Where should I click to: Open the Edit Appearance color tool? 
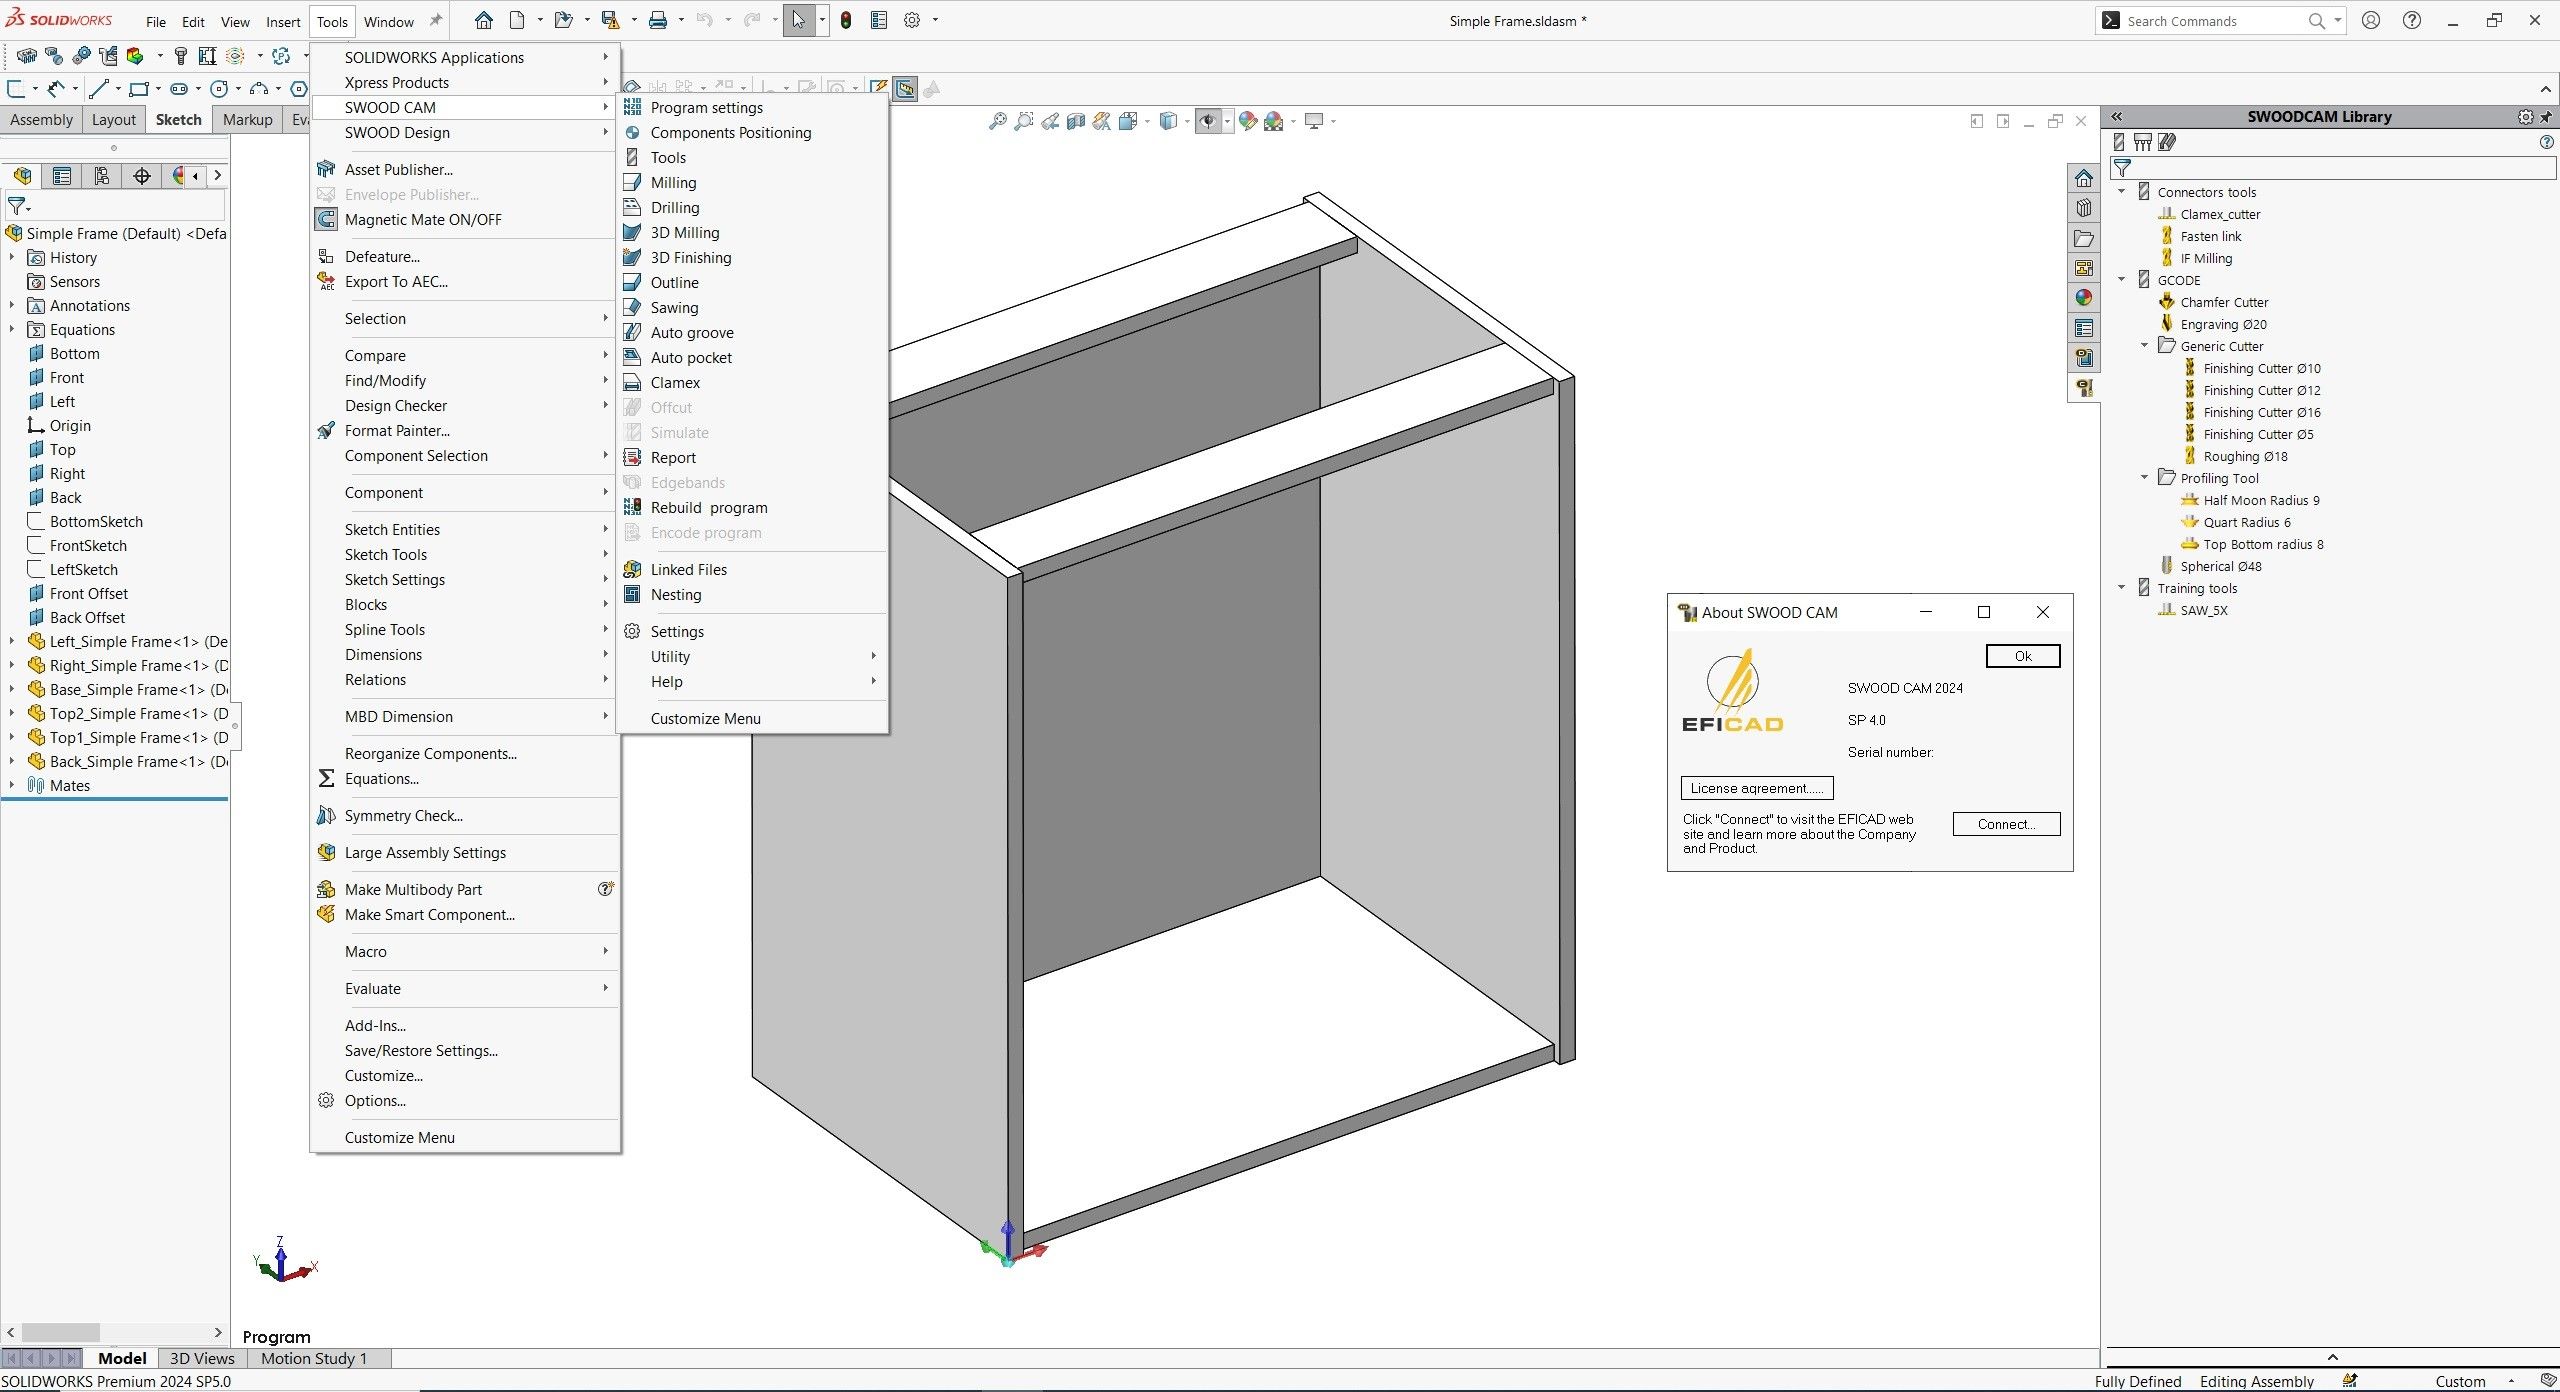tap(1246, 121)
